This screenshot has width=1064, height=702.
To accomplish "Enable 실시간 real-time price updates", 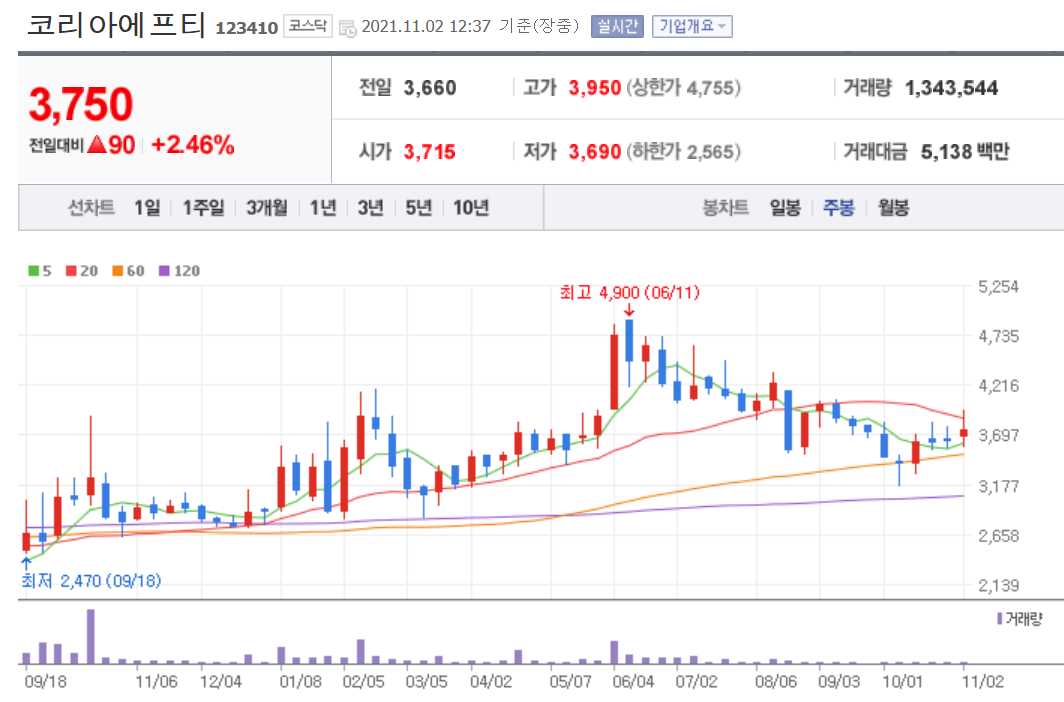I will pyautogui.click(x=620, y=27).
